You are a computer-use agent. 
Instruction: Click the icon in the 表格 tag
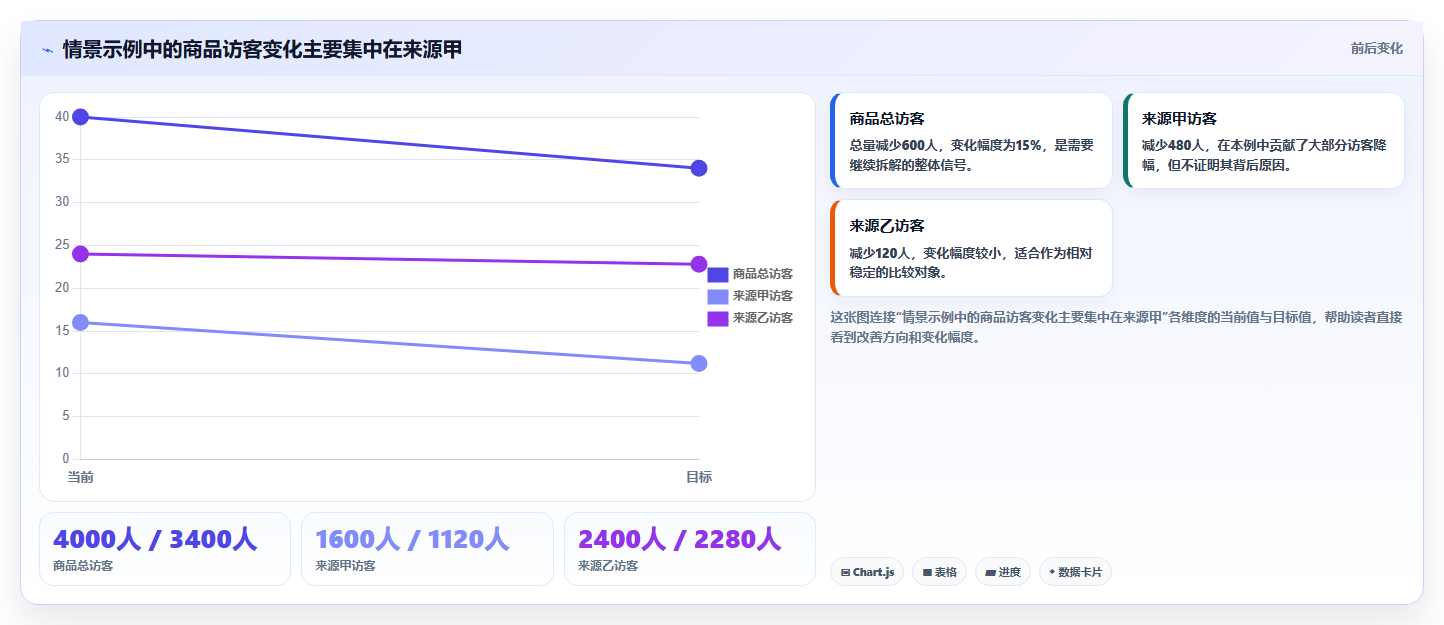point(927,573)
